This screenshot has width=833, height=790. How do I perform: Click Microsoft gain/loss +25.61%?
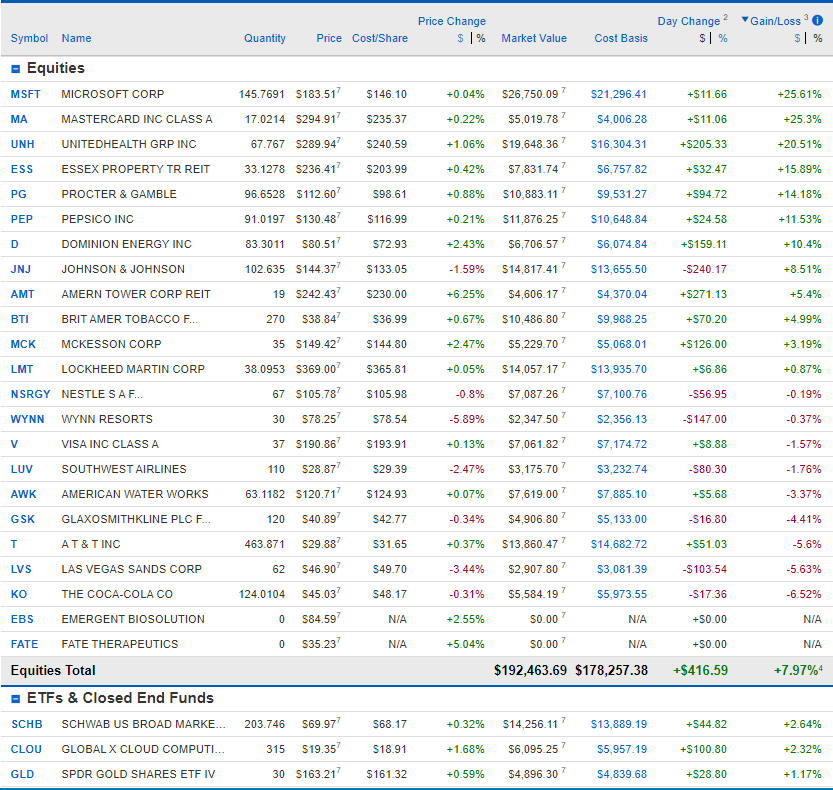[x=800, y=95]
